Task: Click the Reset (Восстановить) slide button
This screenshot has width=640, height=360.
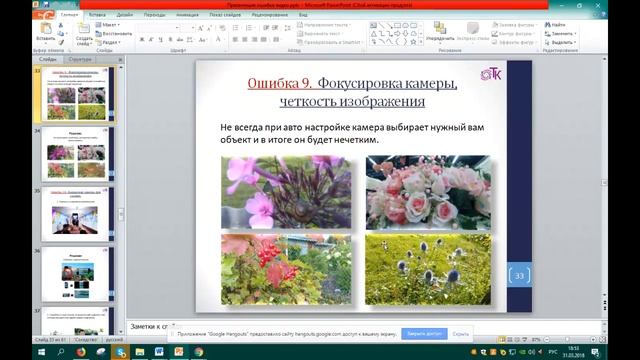Action: [x=114, y=33]
